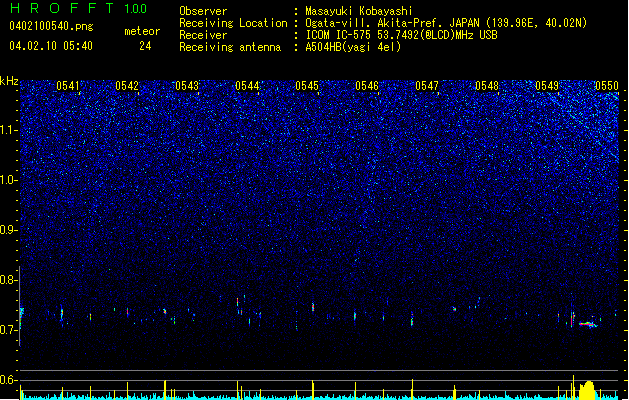Click the 0545 time marker
This screenshot has height=400, width=629.
(307, 86)
